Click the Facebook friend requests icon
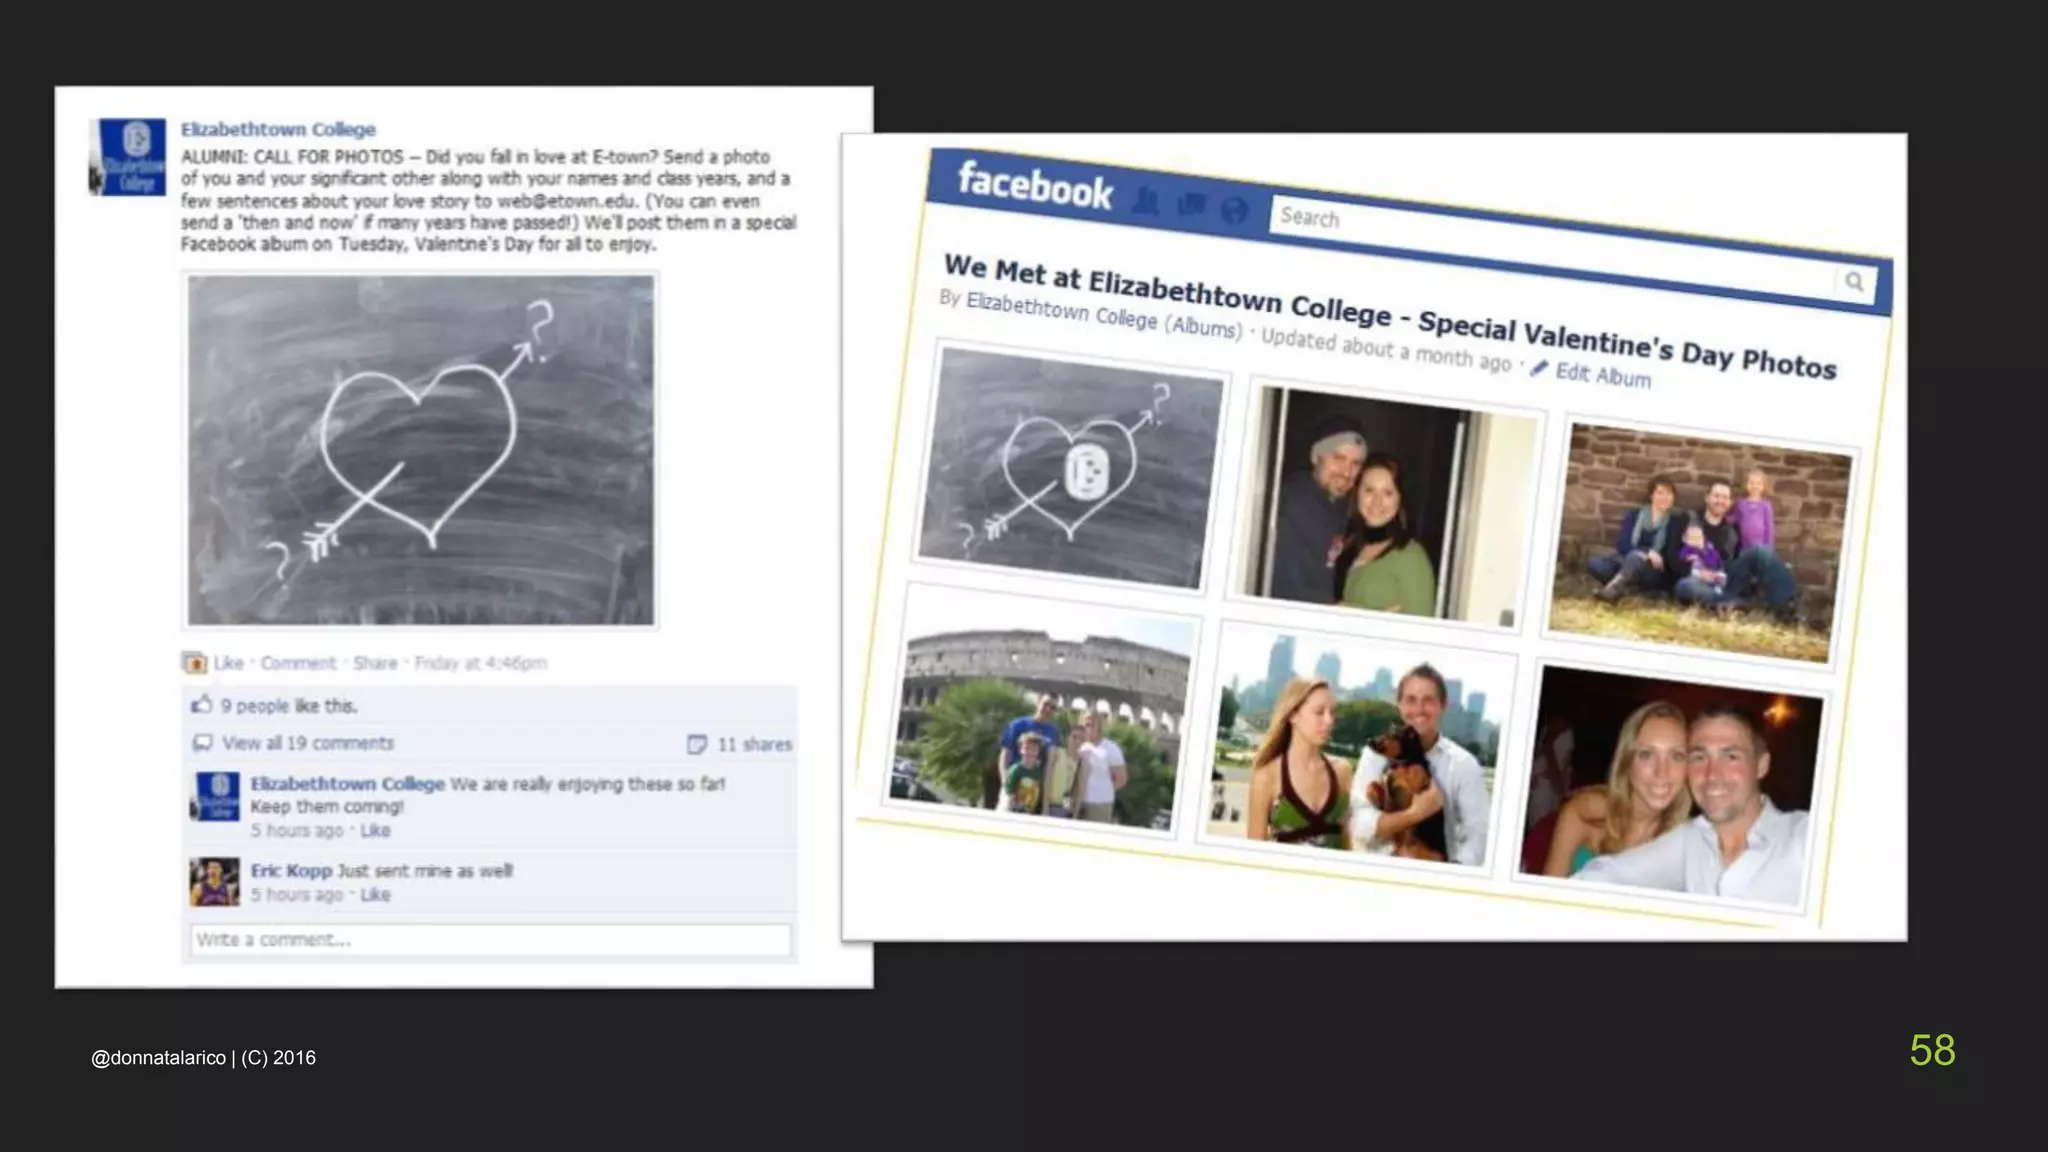2048x1152 pixels. [1146, 201]
